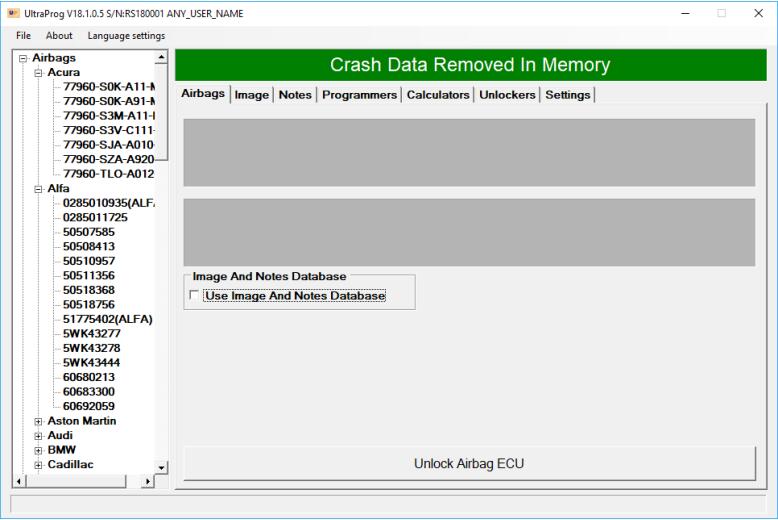Screen dimensions: 778x520
Task: Select 50511356 under Alfa
Action: tap(89, 275)
